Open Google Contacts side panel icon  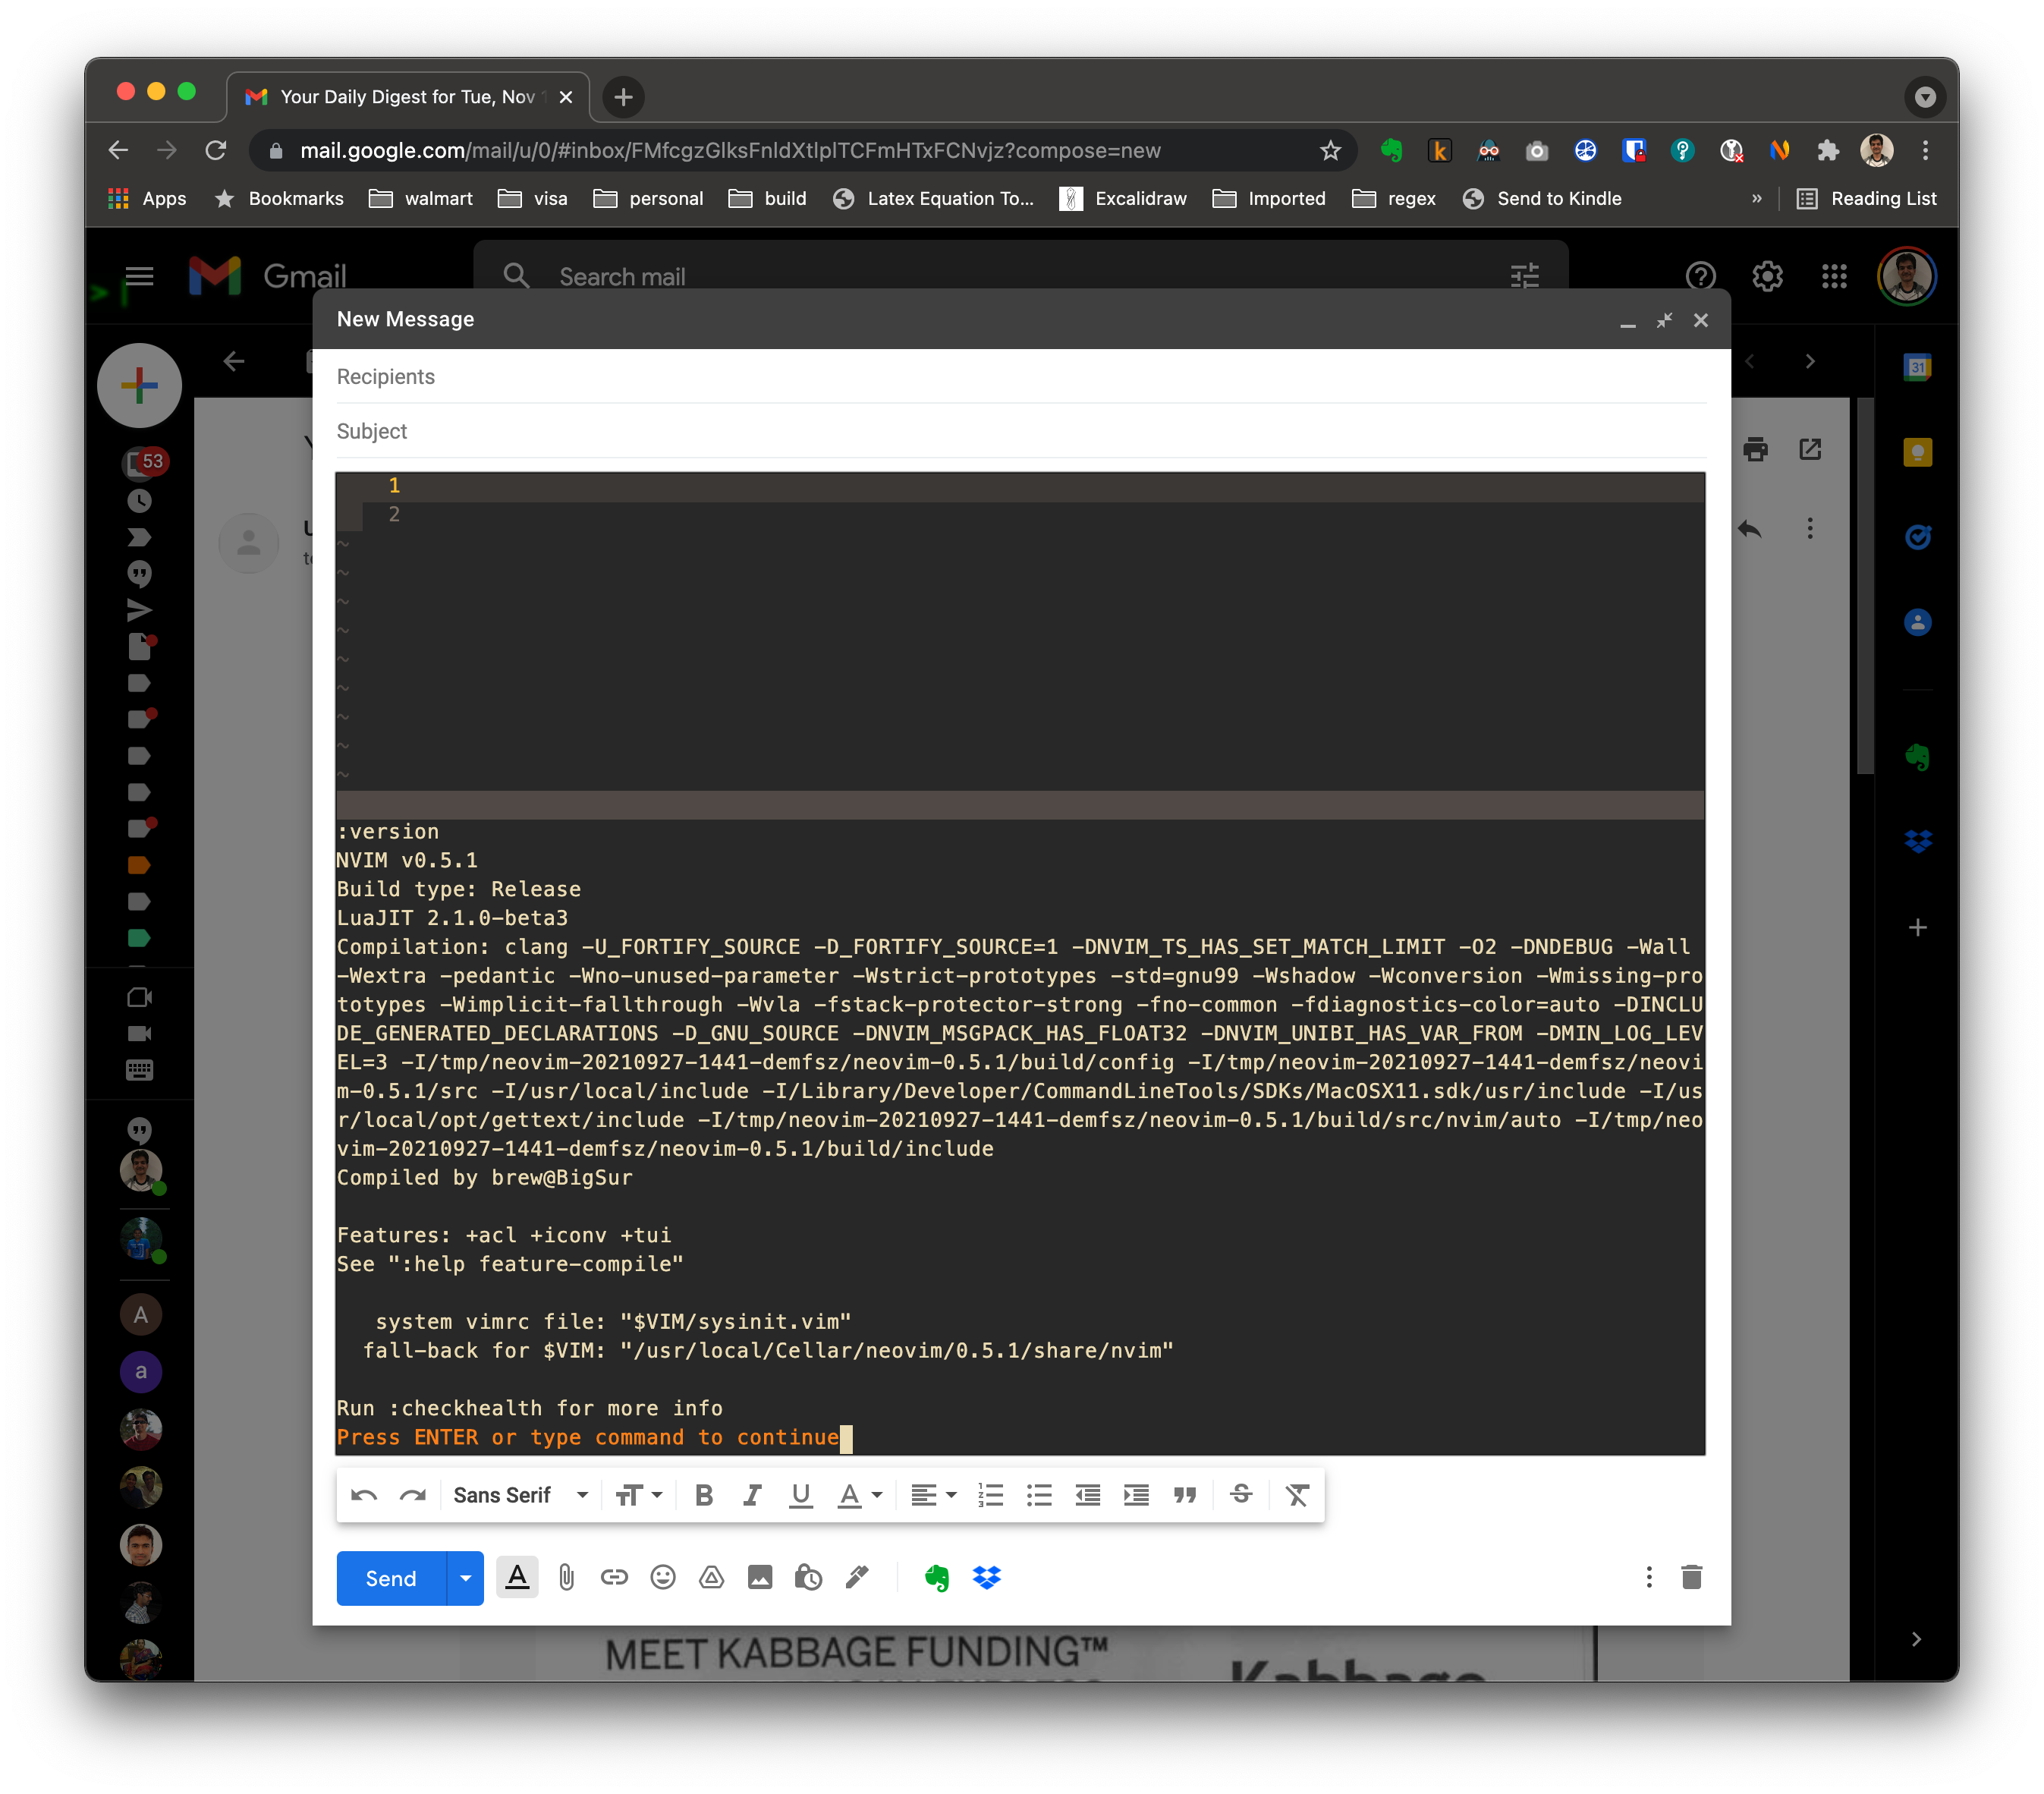pyautogui.click(x=1917, y=622)
